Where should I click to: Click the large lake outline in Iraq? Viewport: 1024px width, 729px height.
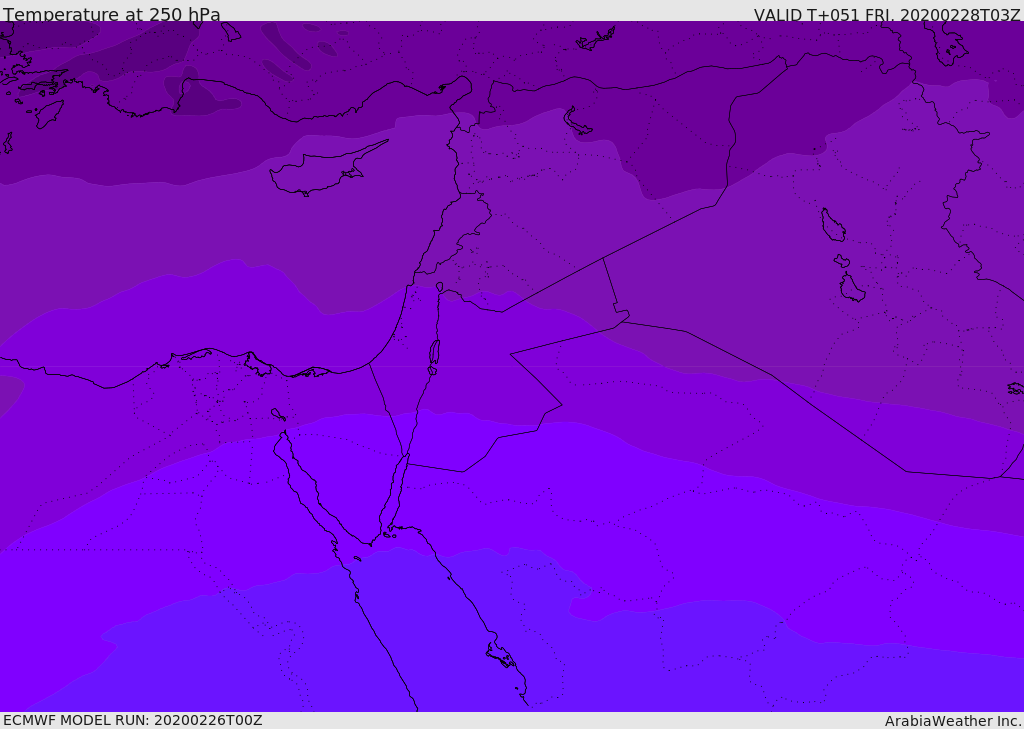coord(833,225)
